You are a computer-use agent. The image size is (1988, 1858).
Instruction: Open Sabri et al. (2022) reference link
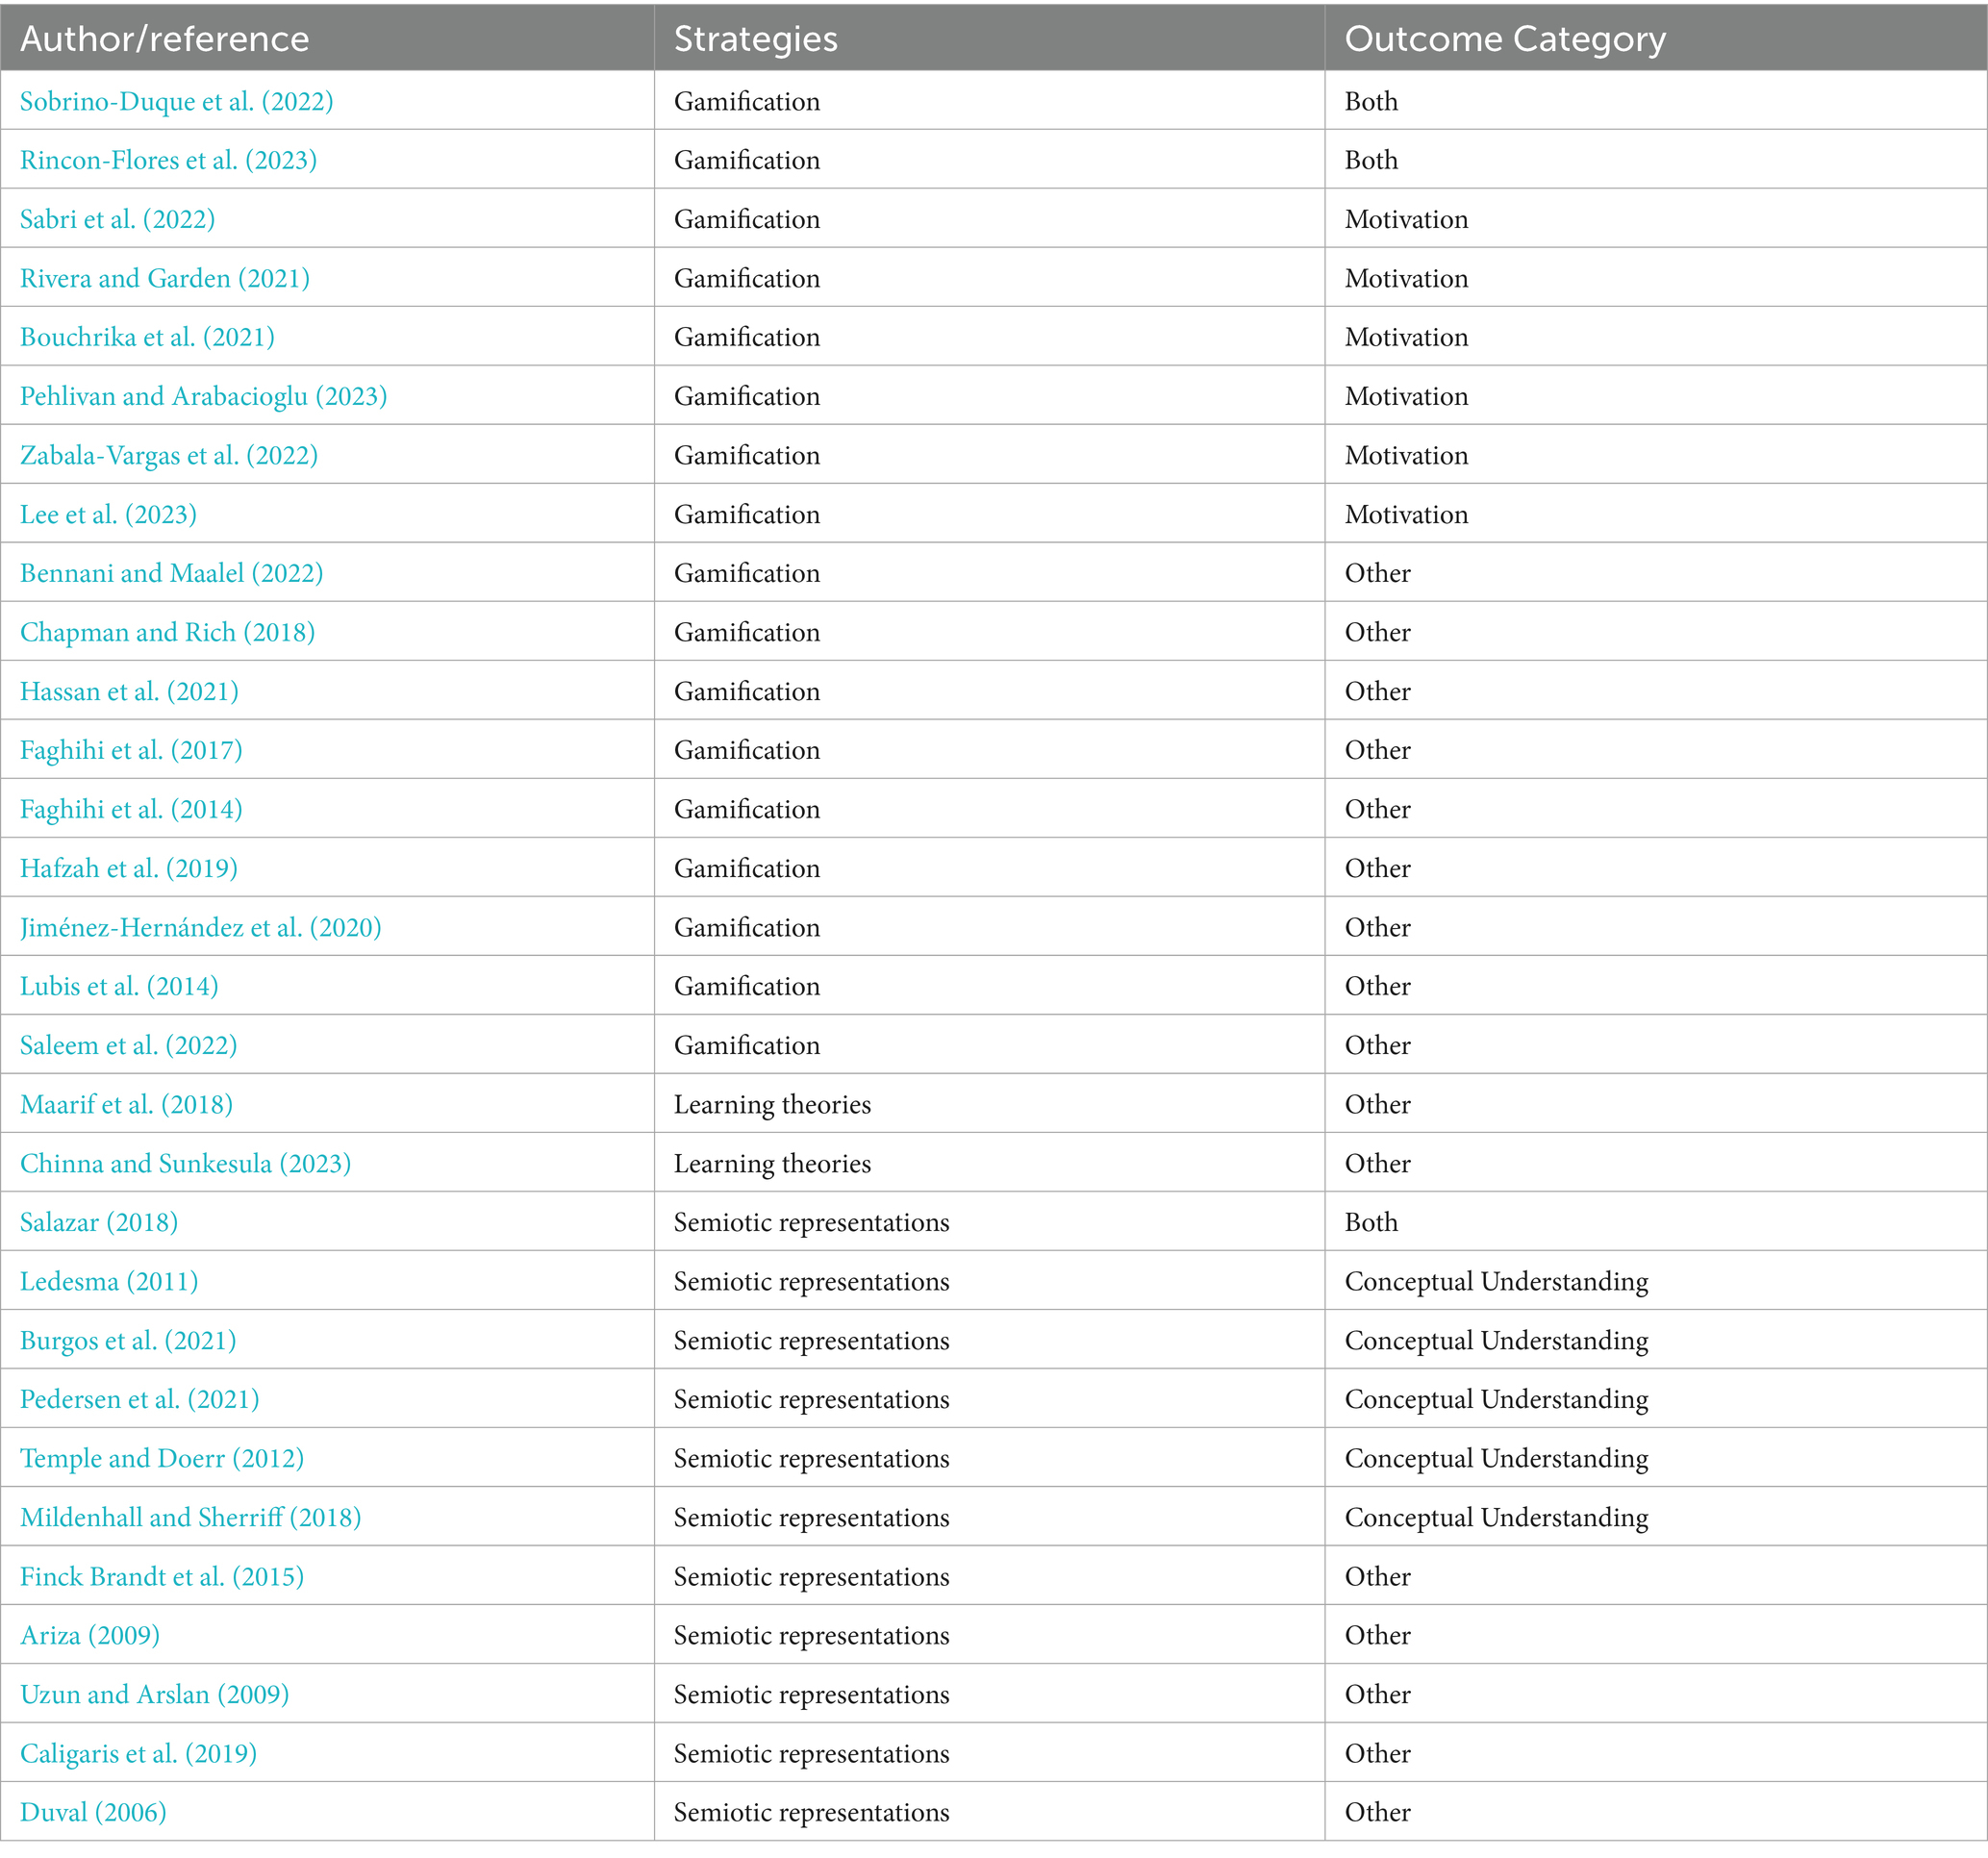click(117, 219)
